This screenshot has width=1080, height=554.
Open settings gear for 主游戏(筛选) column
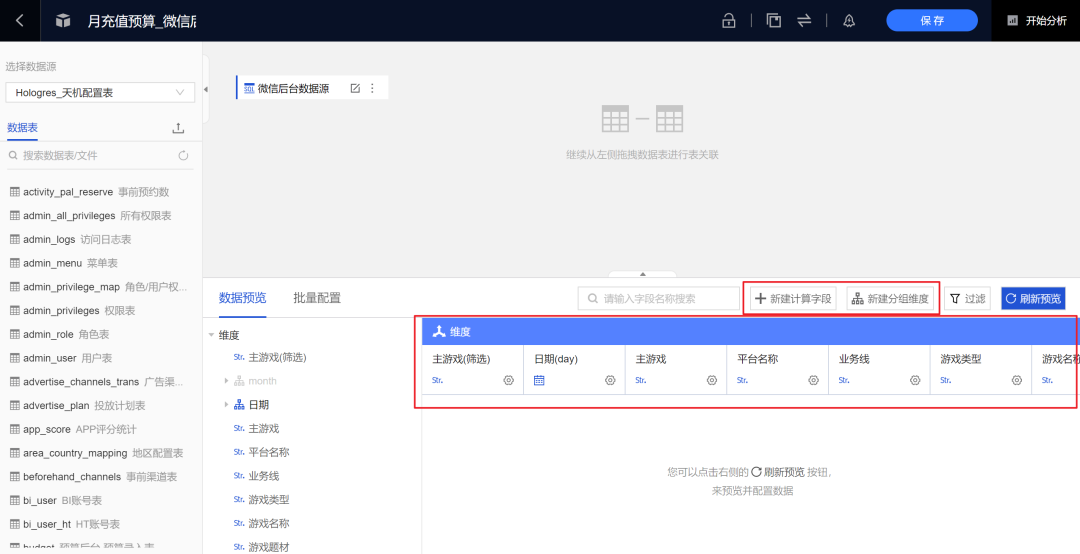point(509,380)
